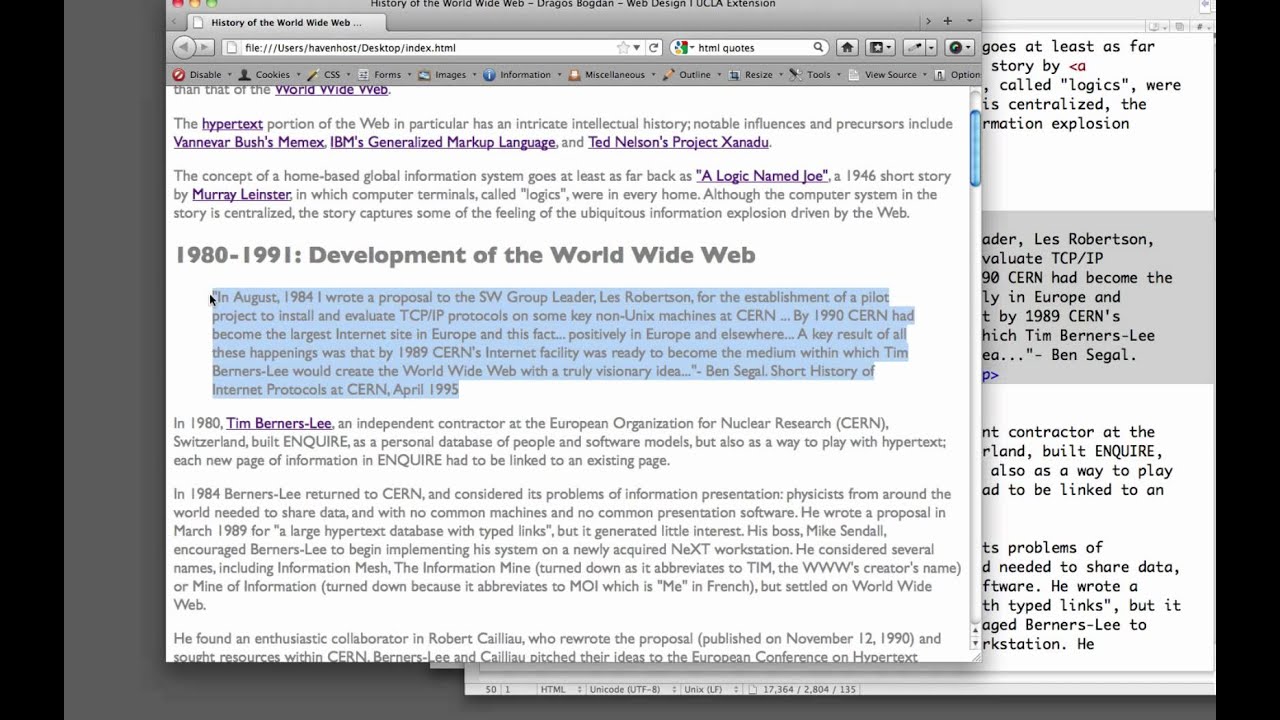Open the Unix (LF) line endings dropdown
This screenshot has width=1280, height=720.
pyautogui.click(x=709, y=689)
